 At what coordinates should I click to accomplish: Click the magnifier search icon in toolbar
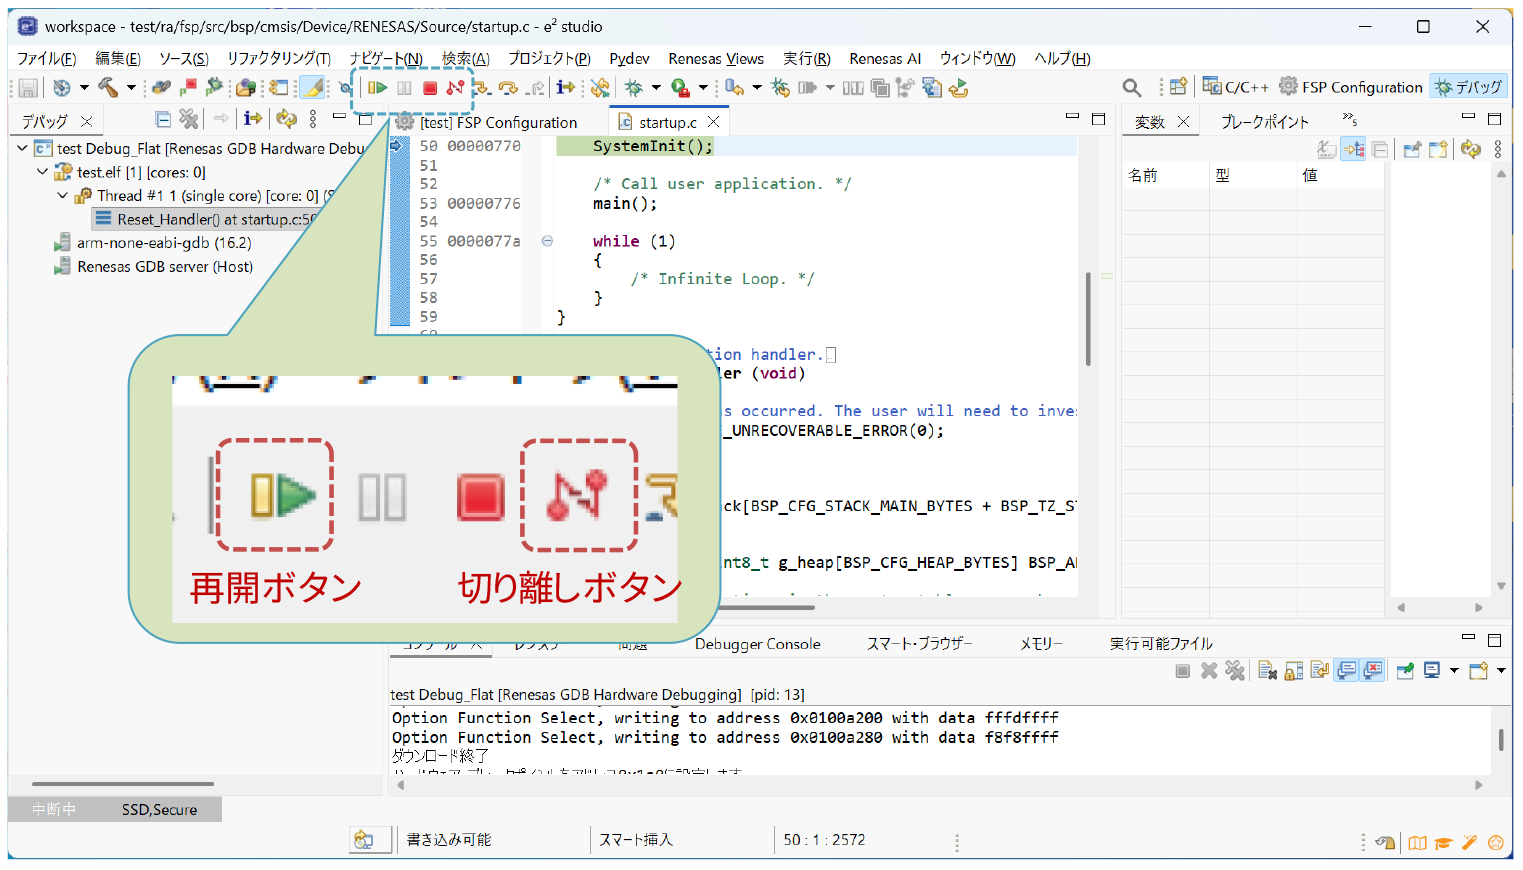[x=1131, y=88]
